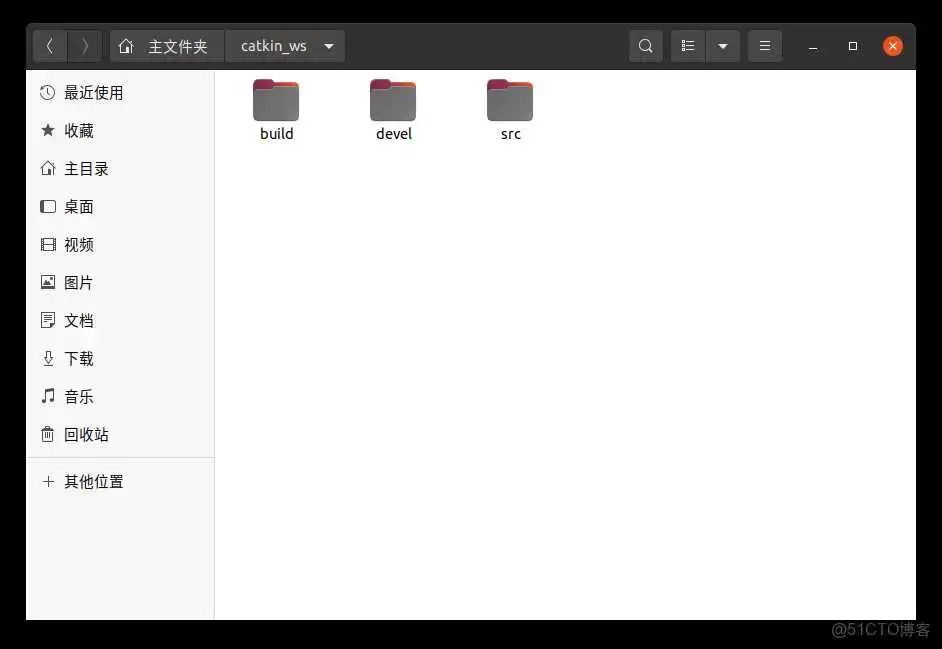Click the back navigation arrow
942x649 pixels.
point(50,45)
